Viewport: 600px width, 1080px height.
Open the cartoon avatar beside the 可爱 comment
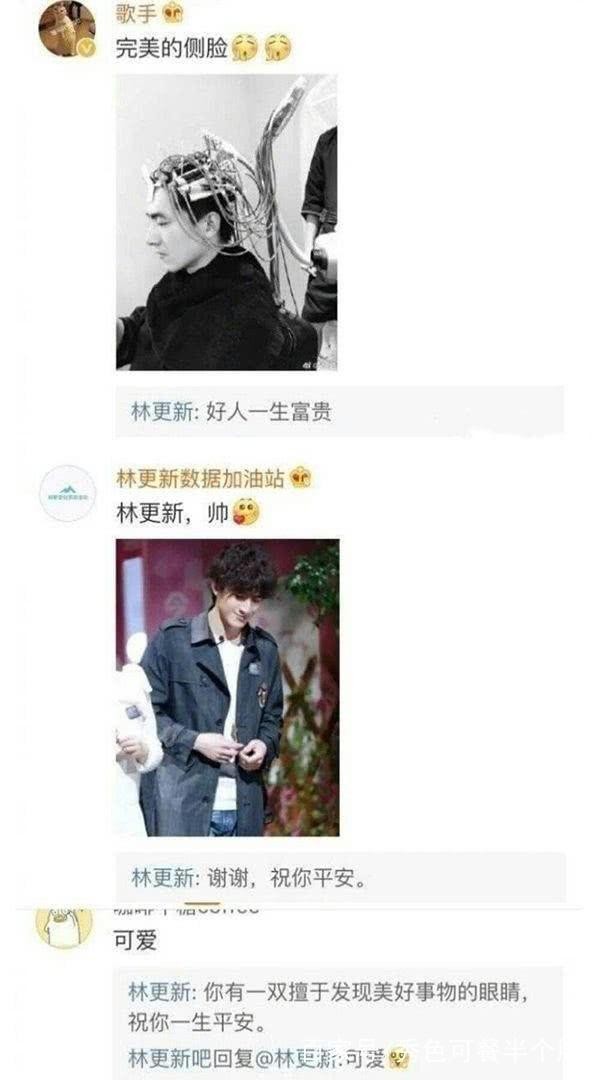tap(64, 927)
